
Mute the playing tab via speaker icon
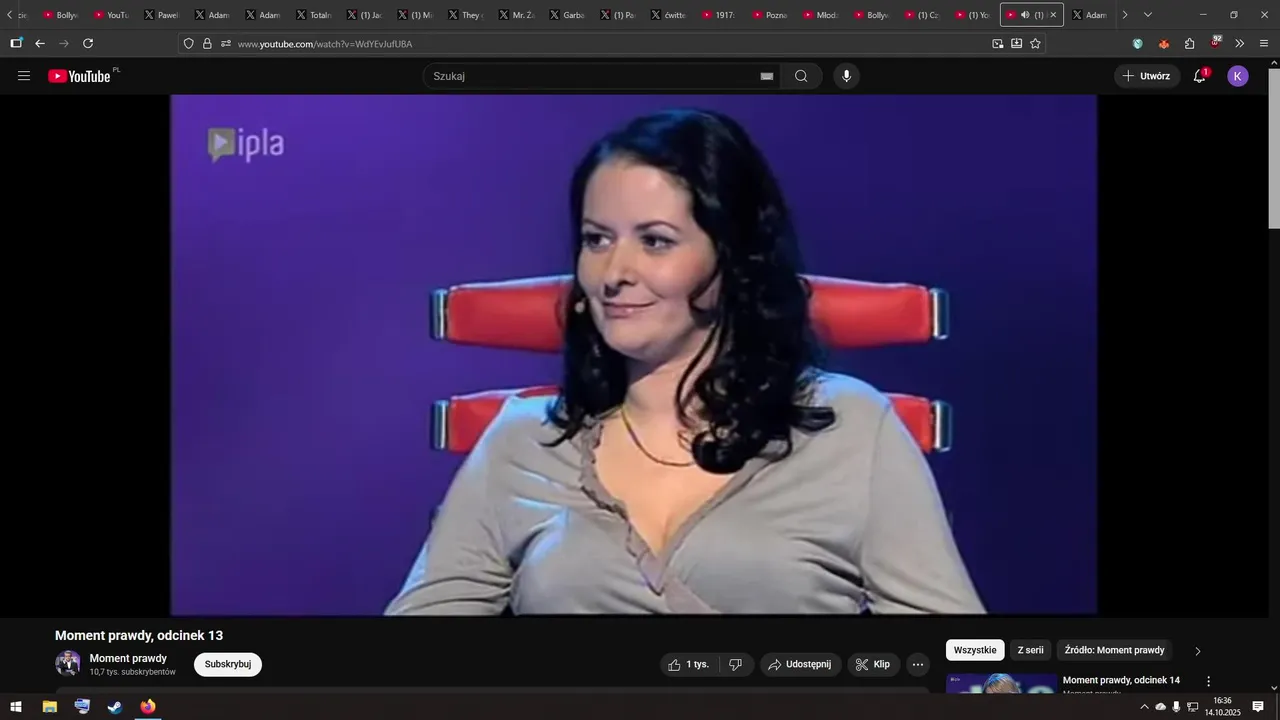pyautogui.click(x=1025, y=15)
